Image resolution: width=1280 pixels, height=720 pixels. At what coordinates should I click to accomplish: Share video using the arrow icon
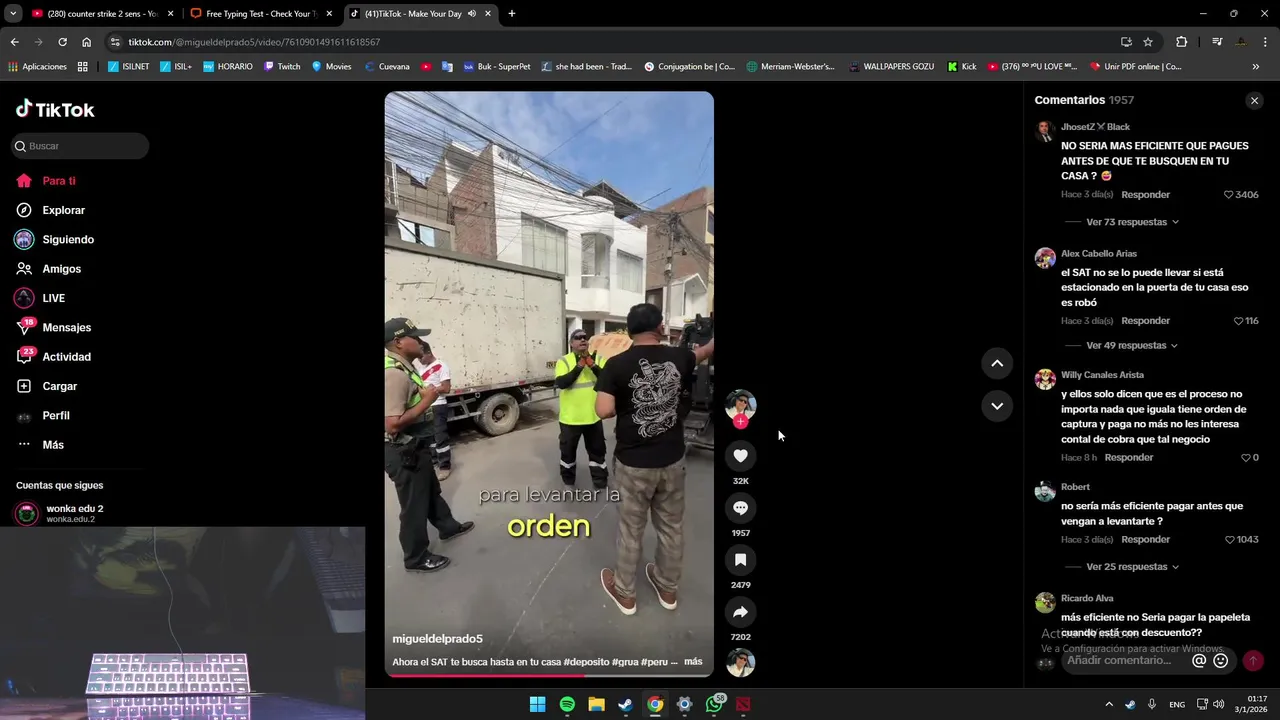pyautogui.click(x=740, y=612)
